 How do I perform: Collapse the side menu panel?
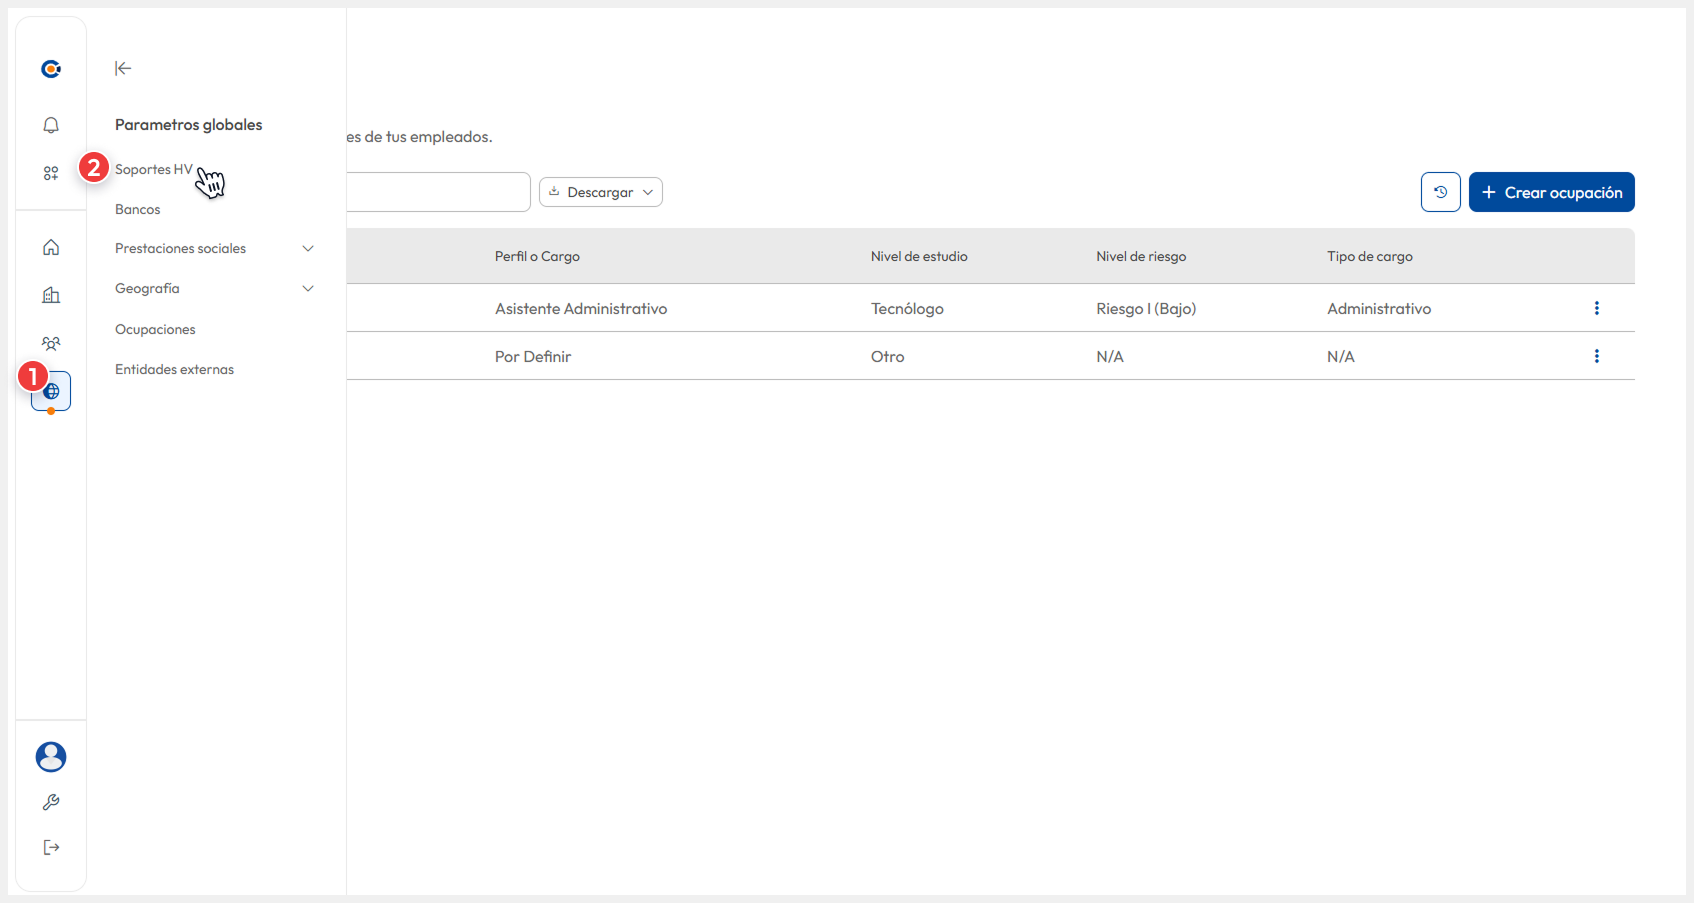123,68
